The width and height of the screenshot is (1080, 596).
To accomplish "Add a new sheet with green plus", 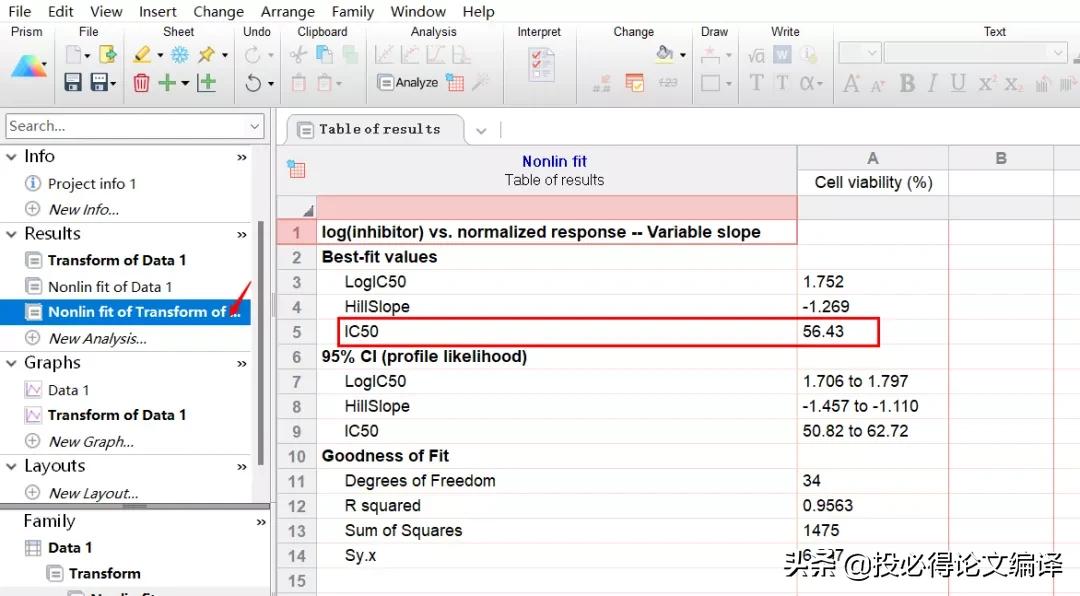I will pyautogui.click(x=167, y=83).
